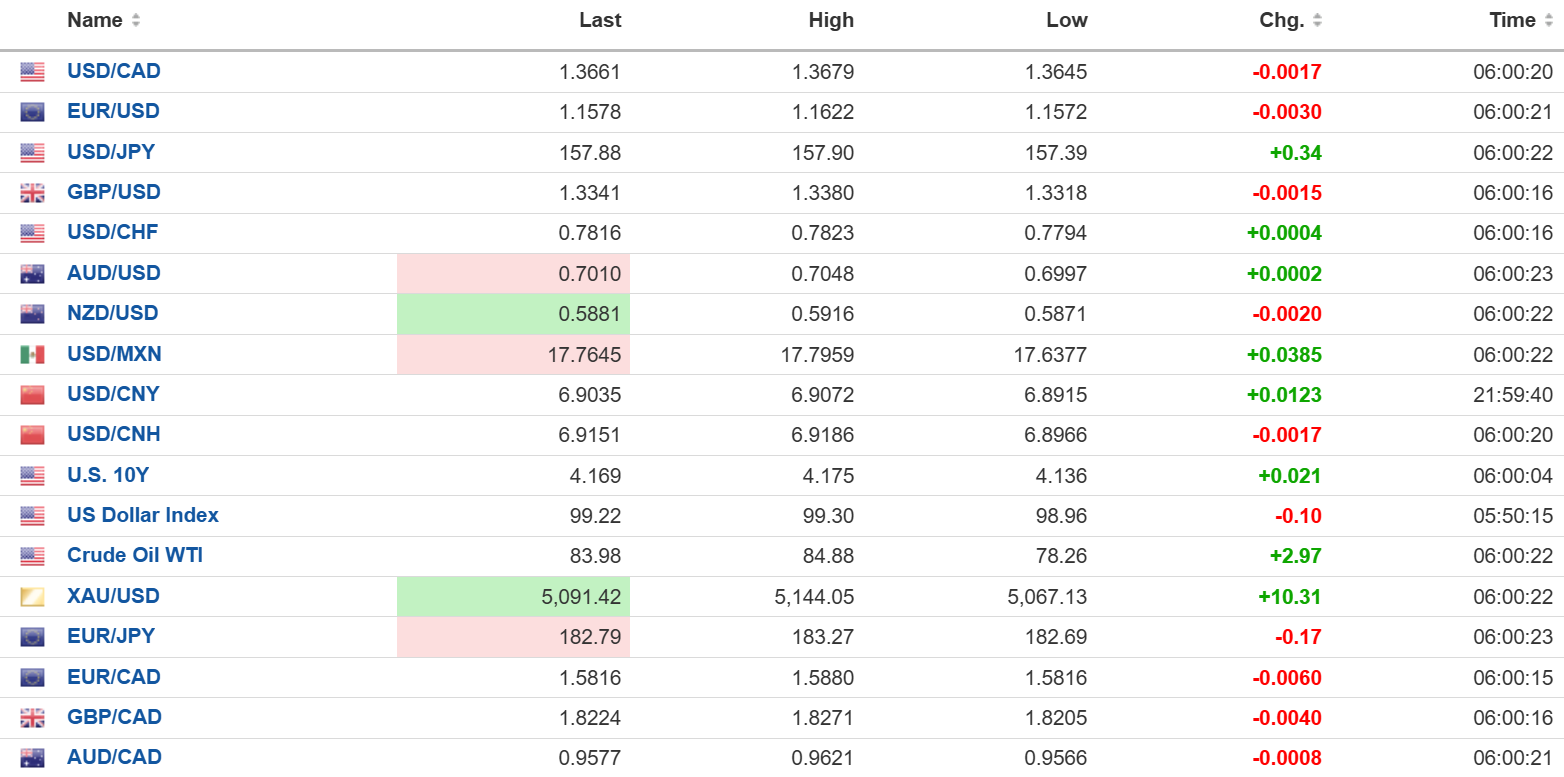Open the USD/JPY pair link
The image size is (1564, 777).
111,152
